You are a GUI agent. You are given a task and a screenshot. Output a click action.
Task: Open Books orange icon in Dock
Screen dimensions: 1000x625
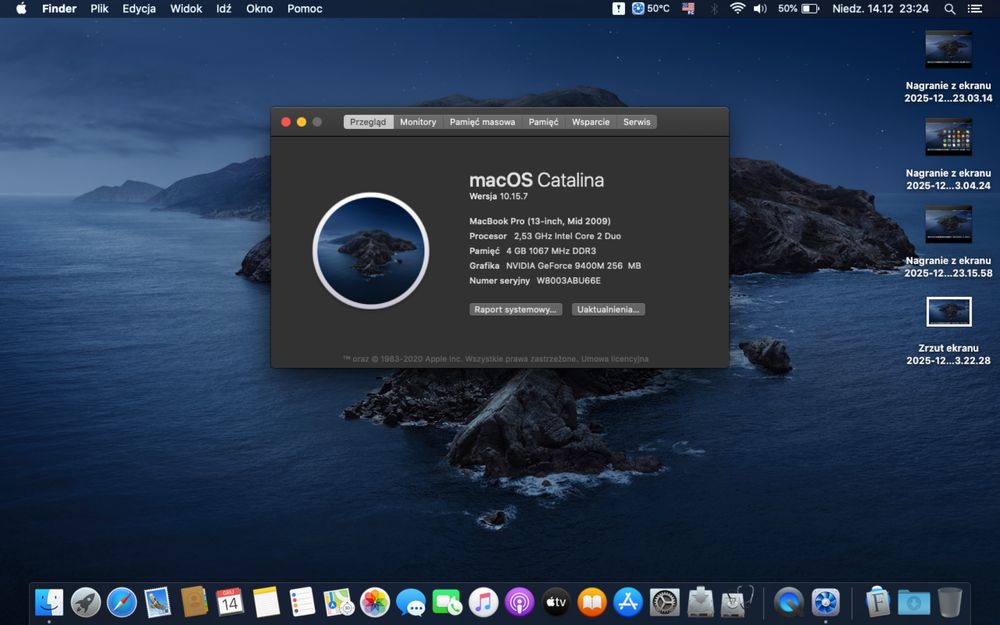[592, 602]
